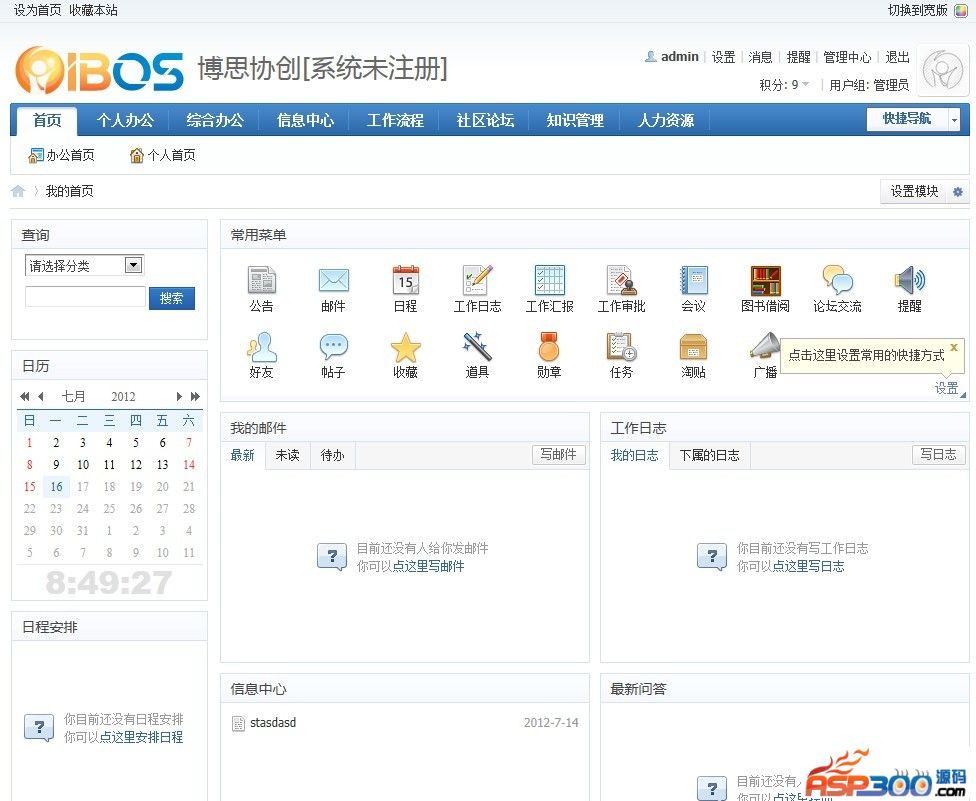Viewport: 976px width, 801px height.
Task: Go to next year in calendar
Action: click(195, 396)
